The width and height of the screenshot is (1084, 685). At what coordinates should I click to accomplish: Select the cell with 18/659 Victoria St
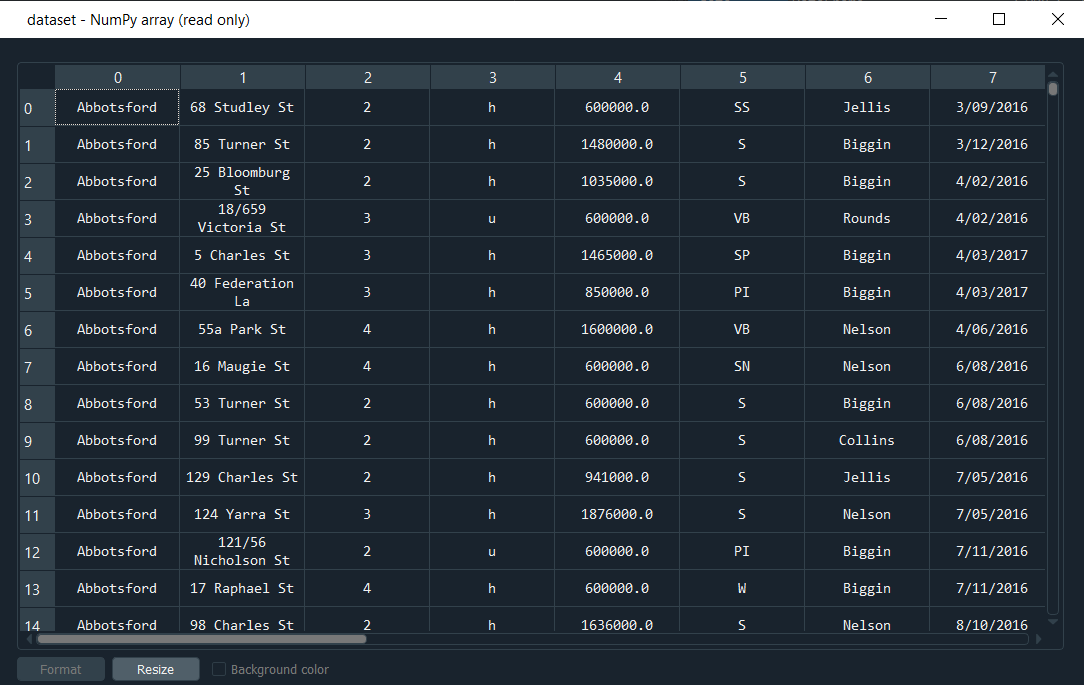click(241, 218)
